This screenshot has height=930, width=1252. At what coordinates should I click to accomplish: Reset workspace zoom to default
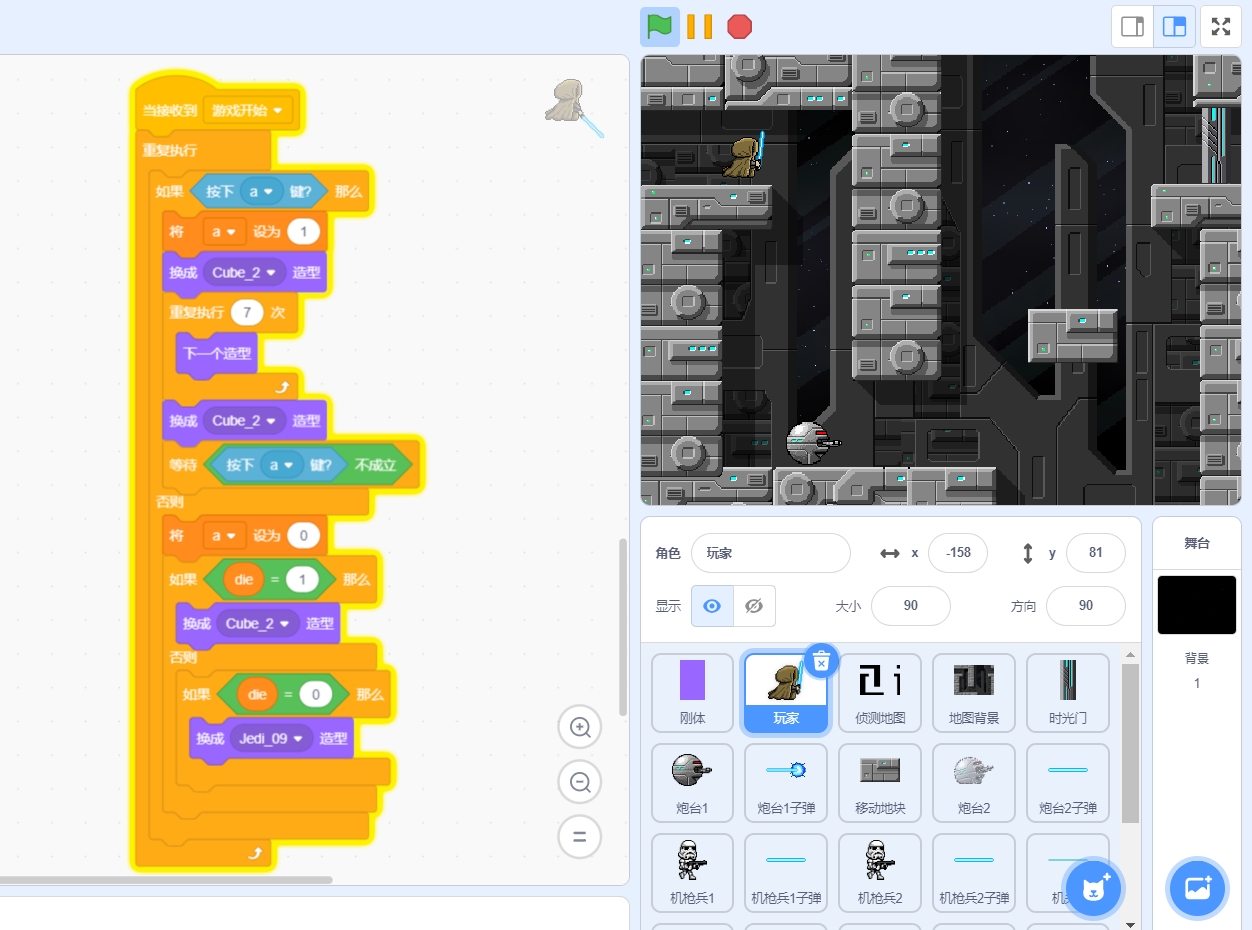[580, 836]
